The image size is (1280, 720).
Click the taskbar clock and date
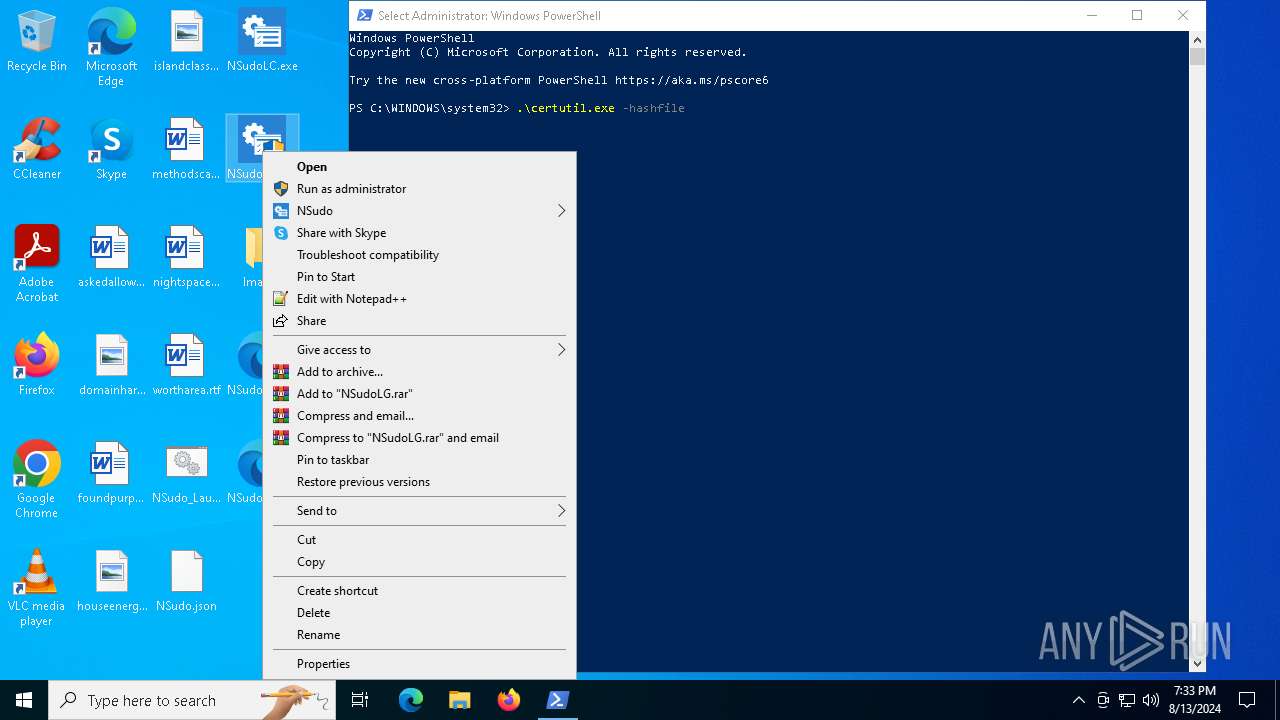[x=1194, y=700]
